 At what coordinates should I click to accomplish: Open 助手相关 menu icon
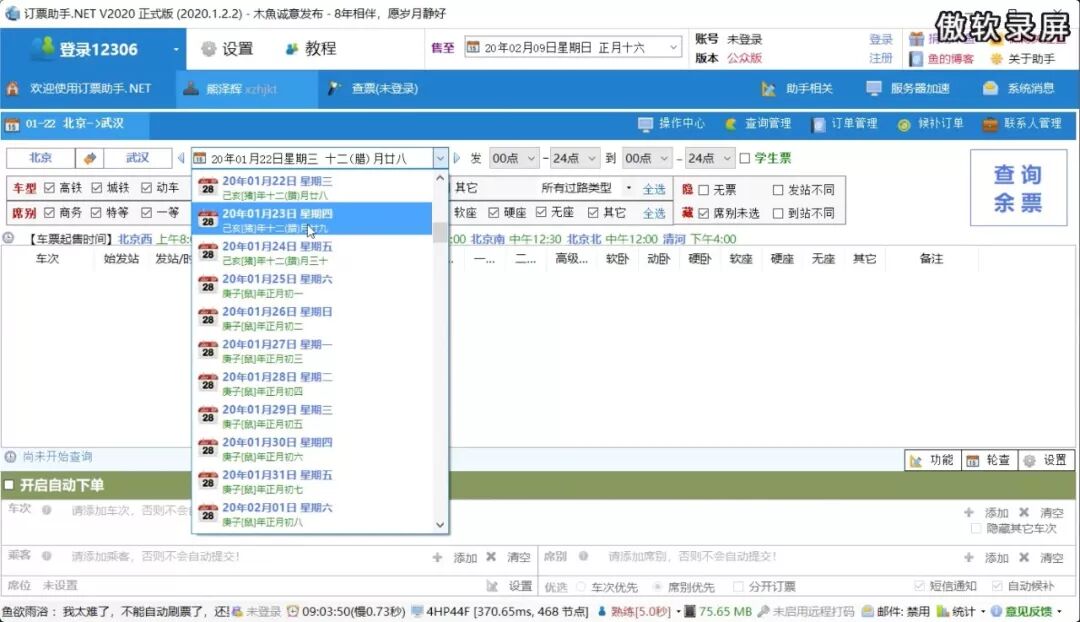[768, 89]
